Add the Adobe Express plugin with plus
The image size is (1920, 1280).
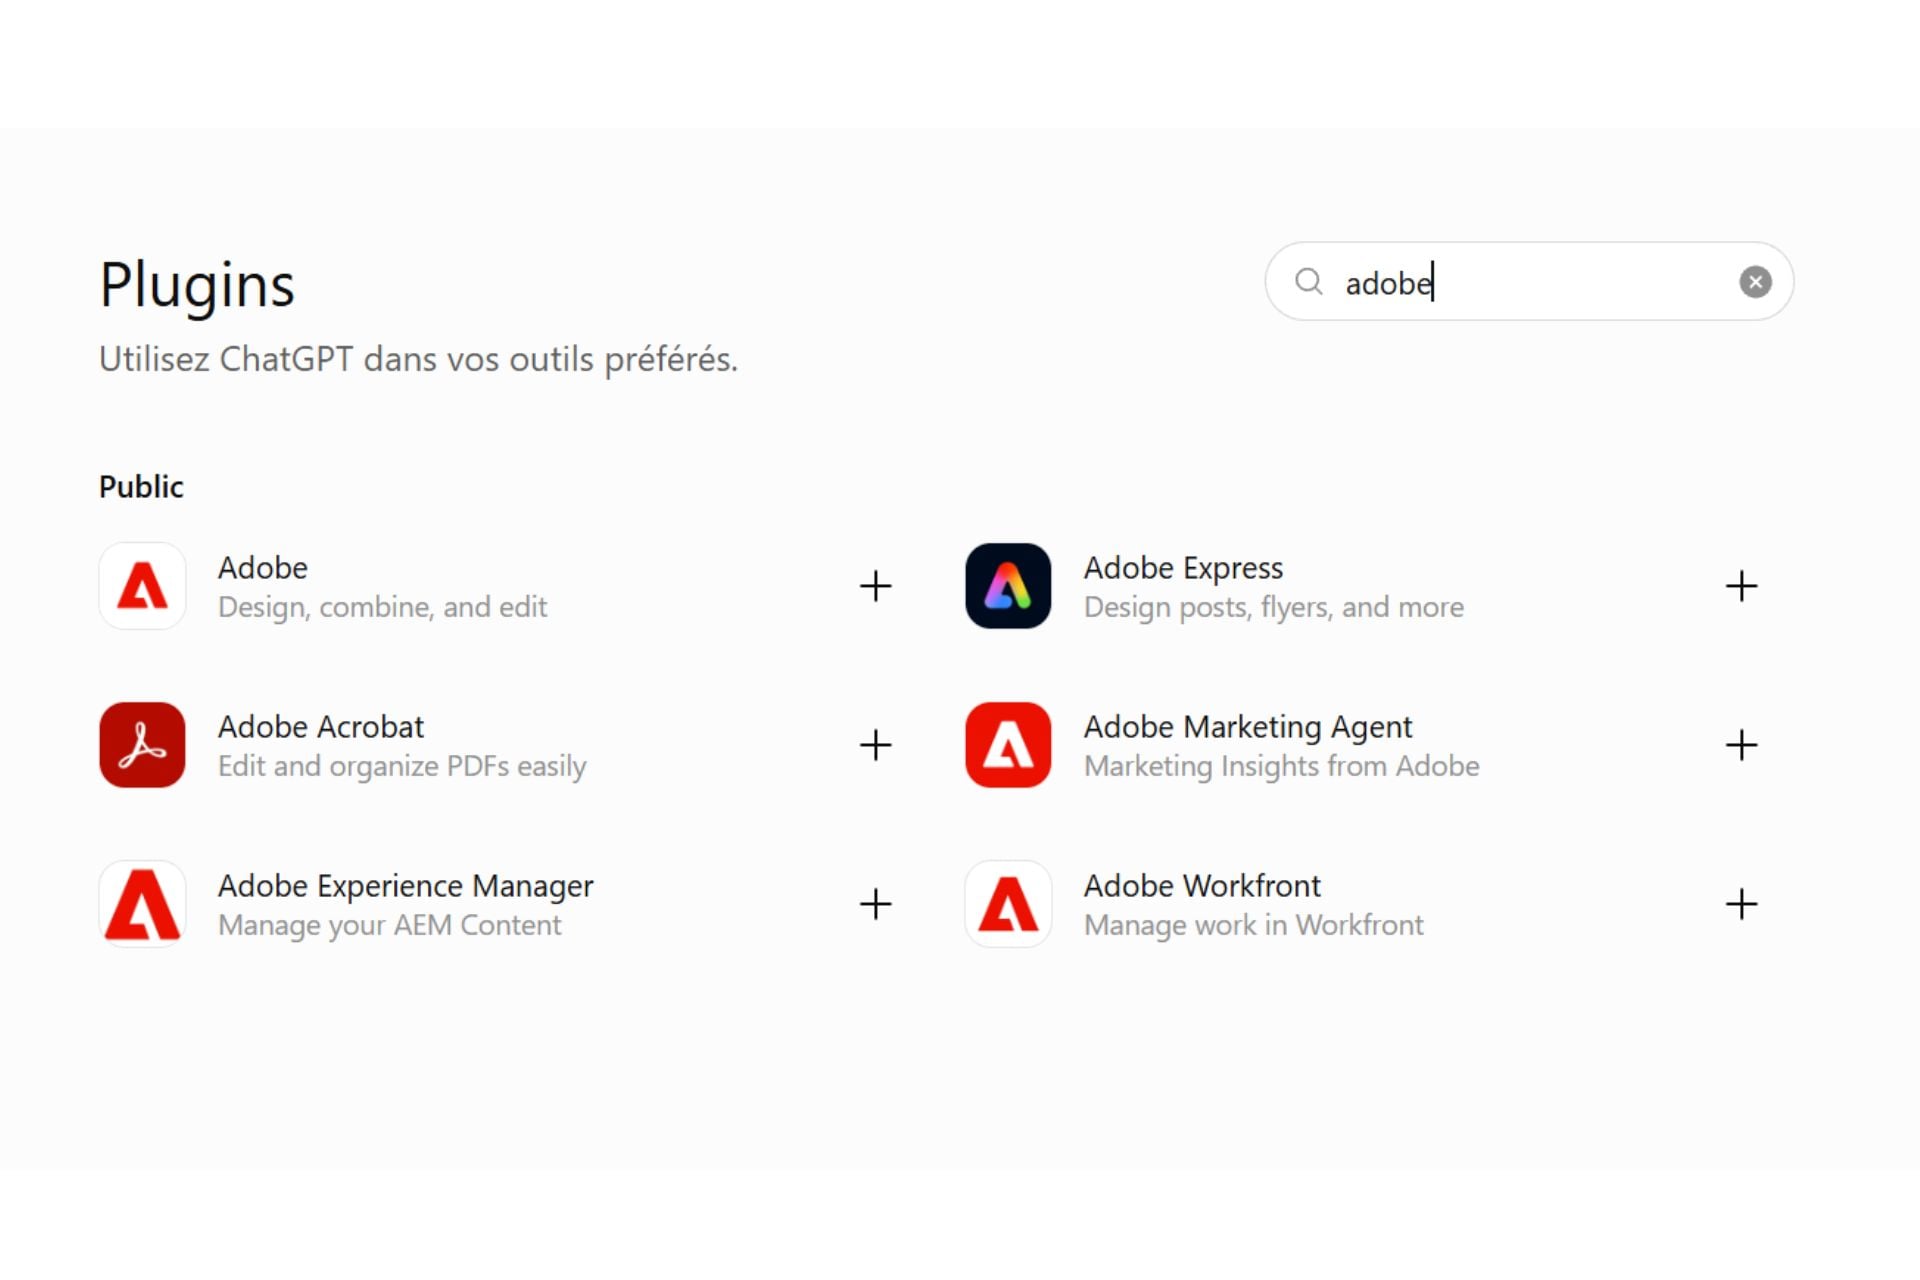[1742, 586]
